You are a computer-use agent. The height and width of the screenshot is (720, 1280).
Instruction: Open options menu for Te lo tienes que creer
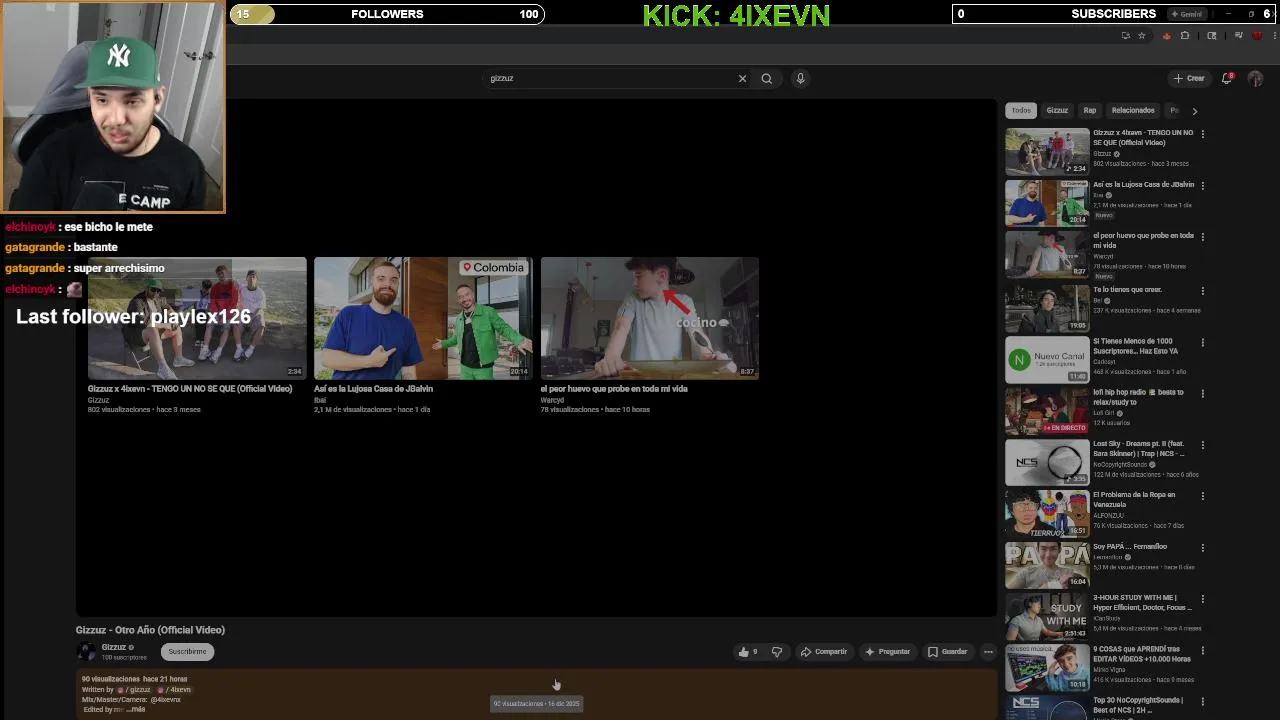tap(1202, 290)
